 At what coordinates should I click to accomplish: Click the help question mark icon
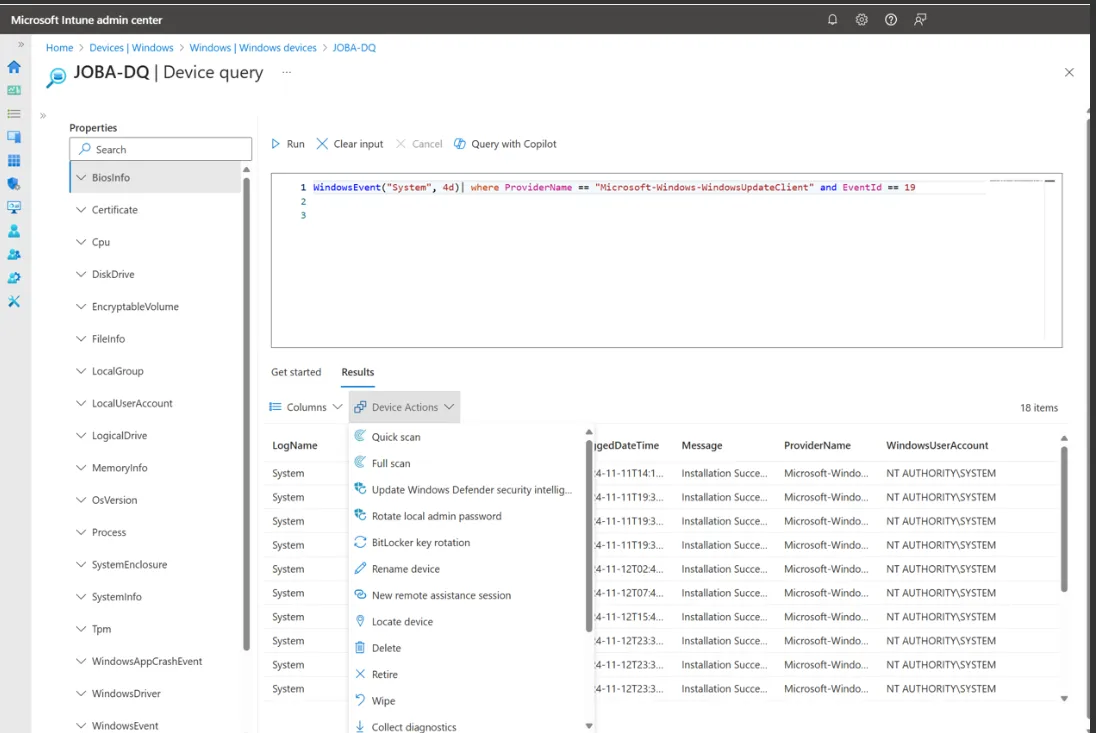[x=891, y=20]
